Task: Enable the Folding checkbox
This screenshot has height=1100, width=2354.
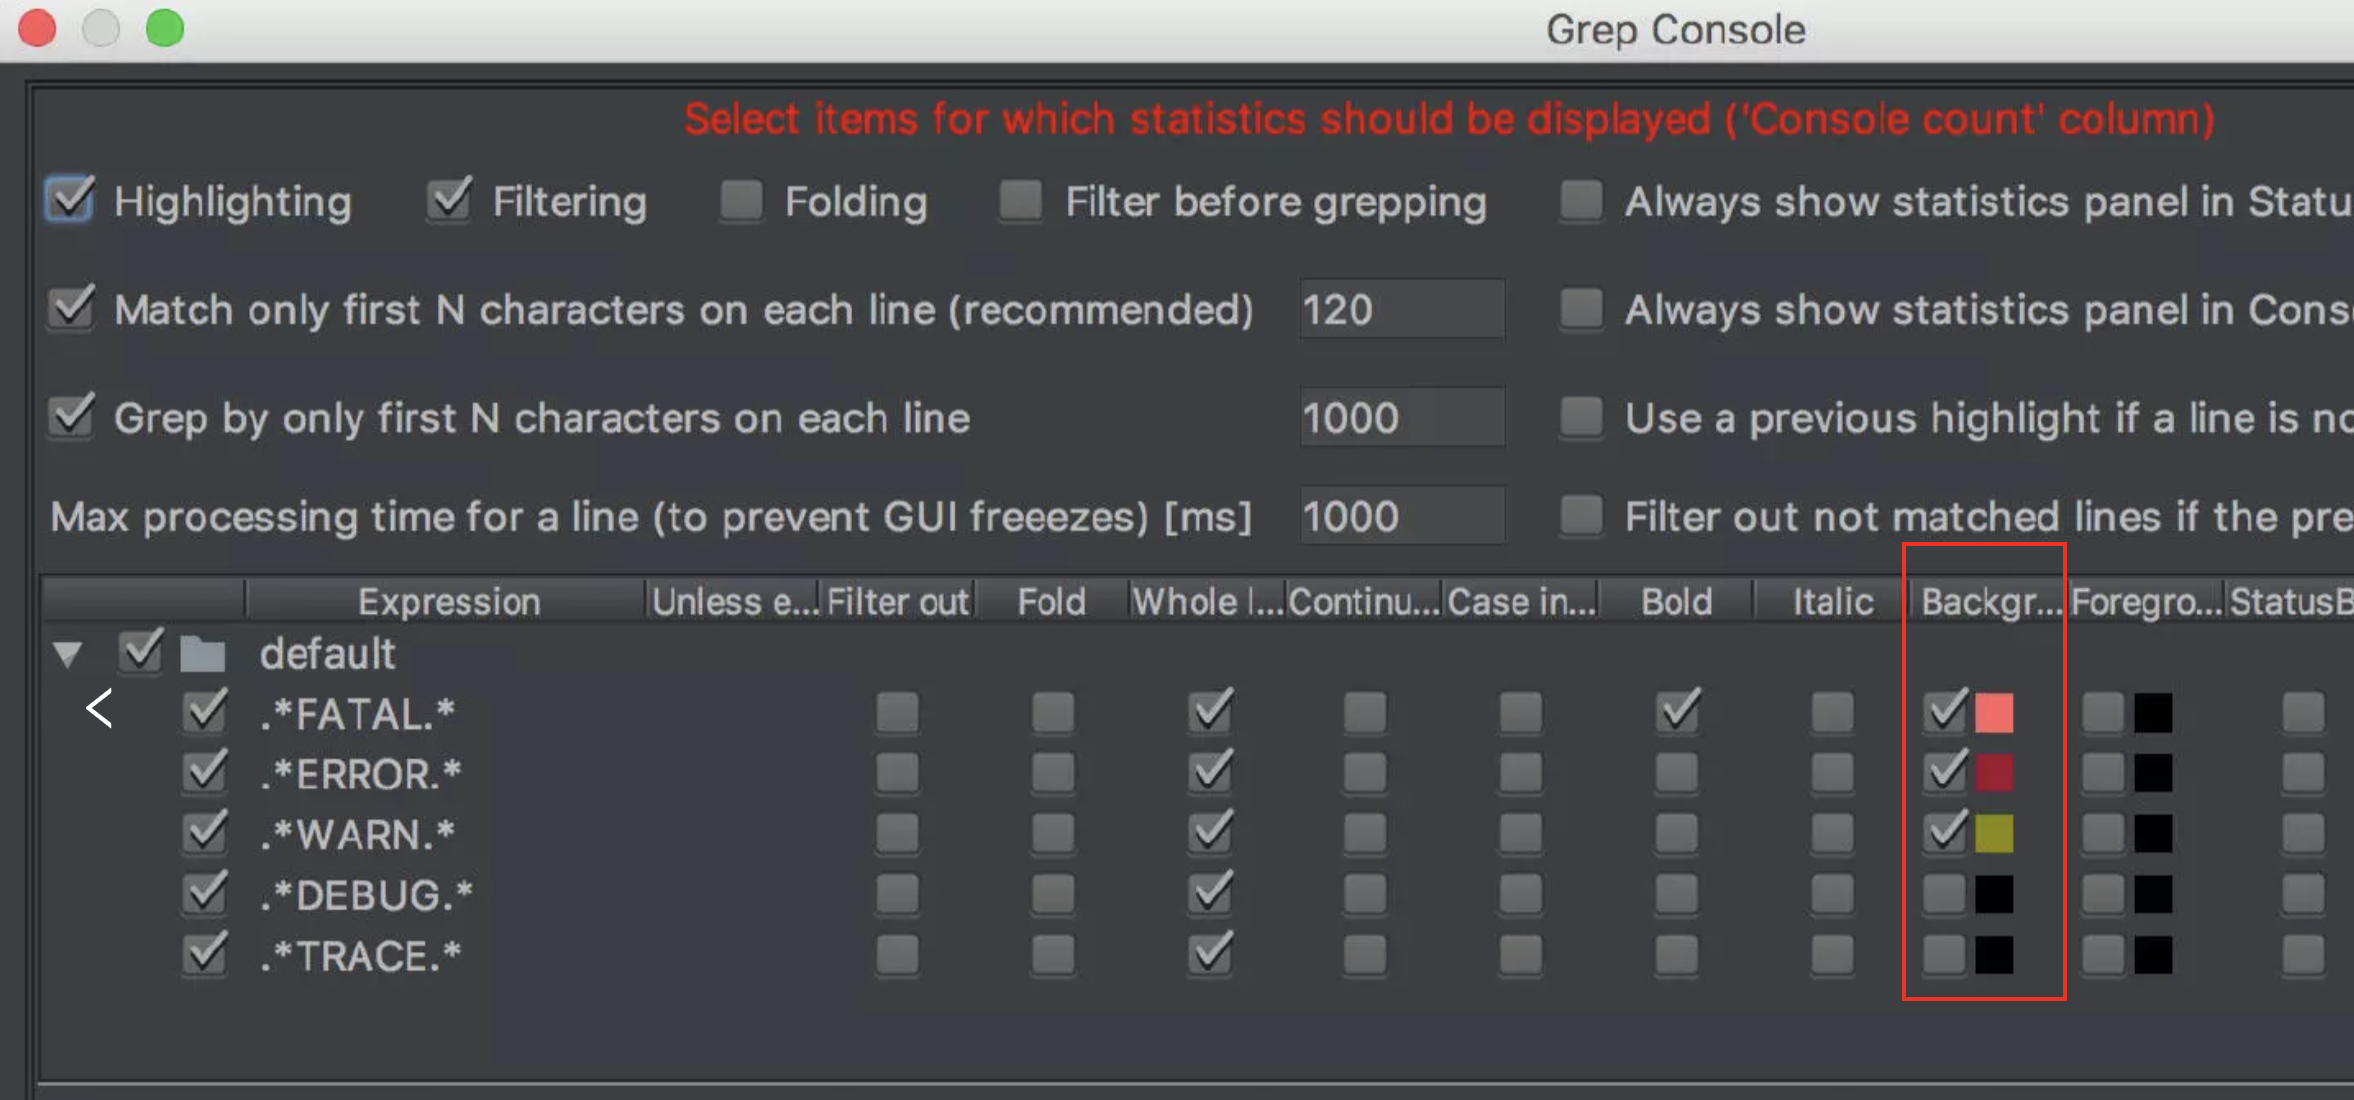Action: (x=741, y=200)
